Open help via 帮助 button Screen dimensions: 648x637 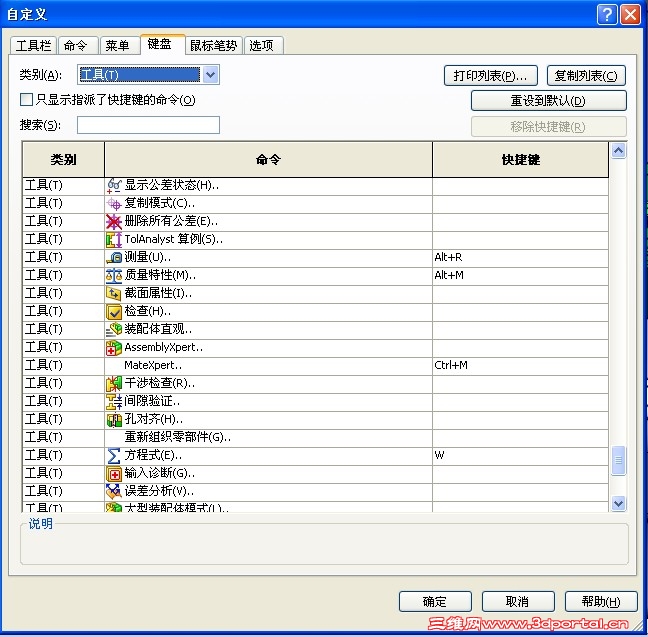[x=601, y=601]
